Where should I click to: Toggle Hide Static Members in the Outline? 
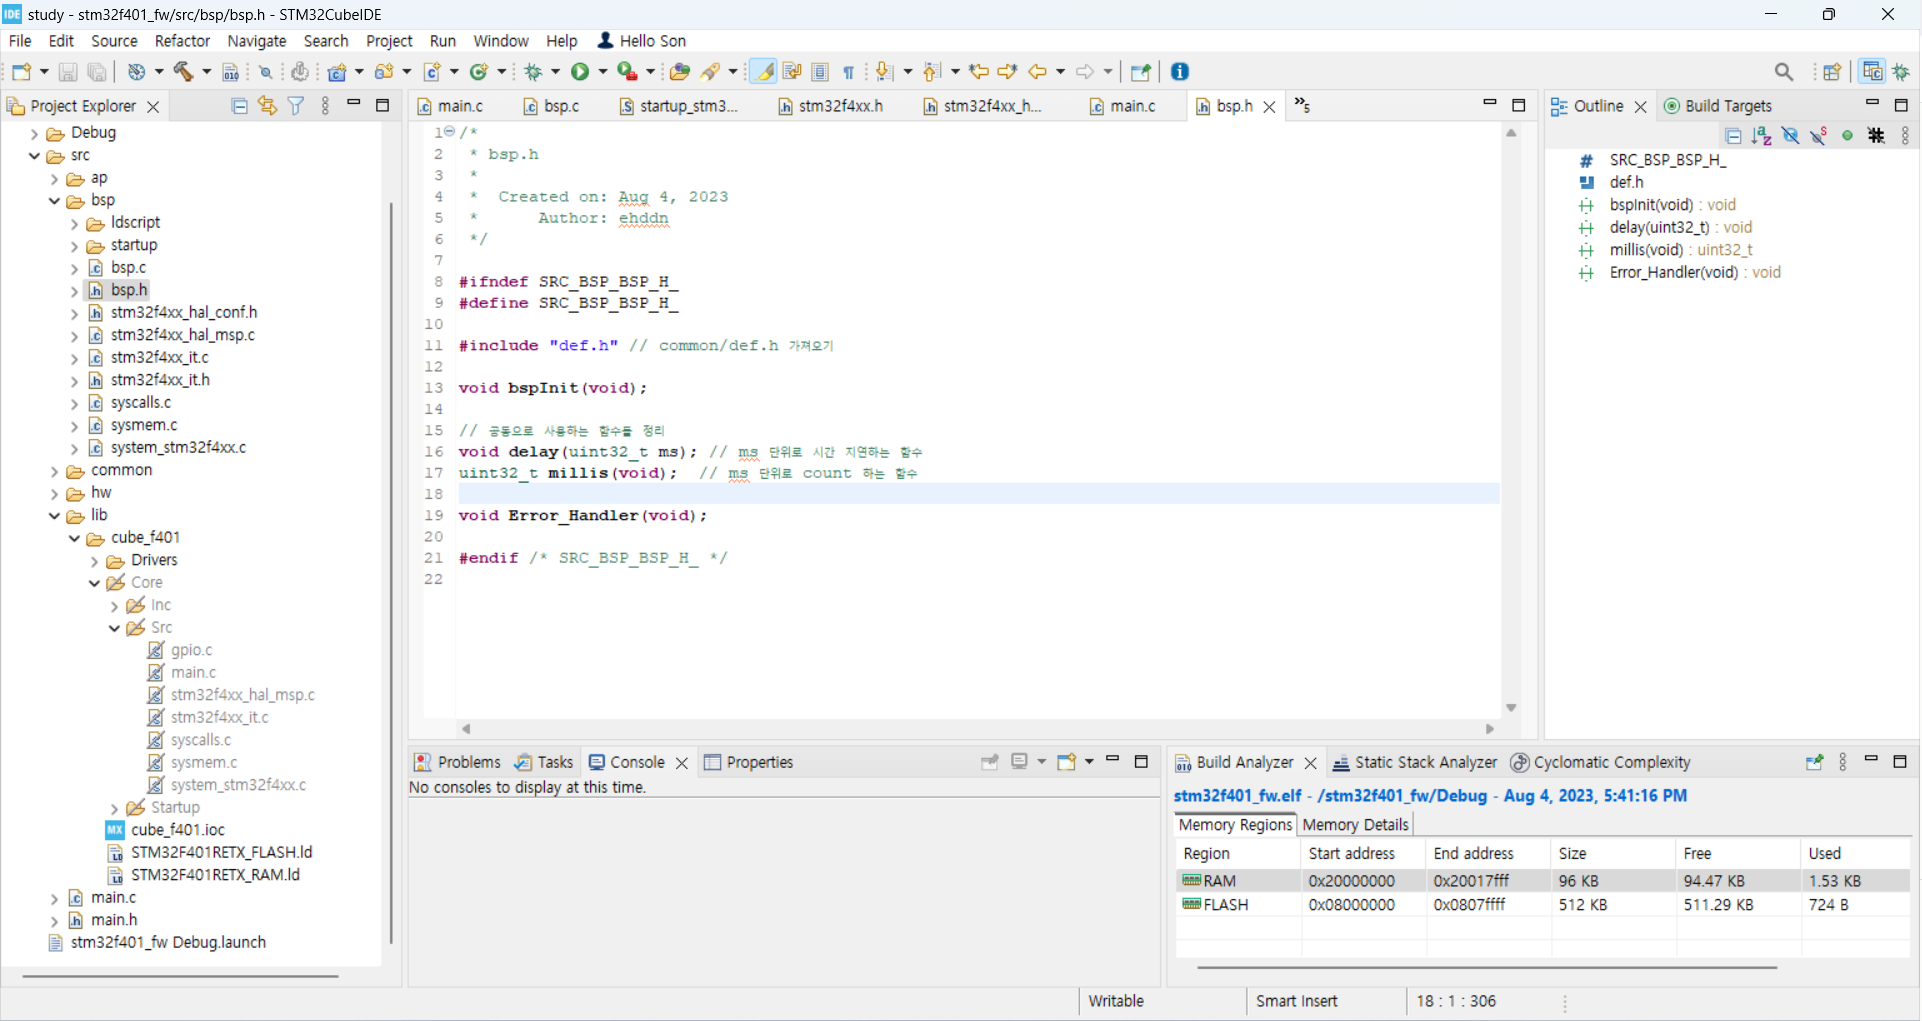(x=1819, y=136)
